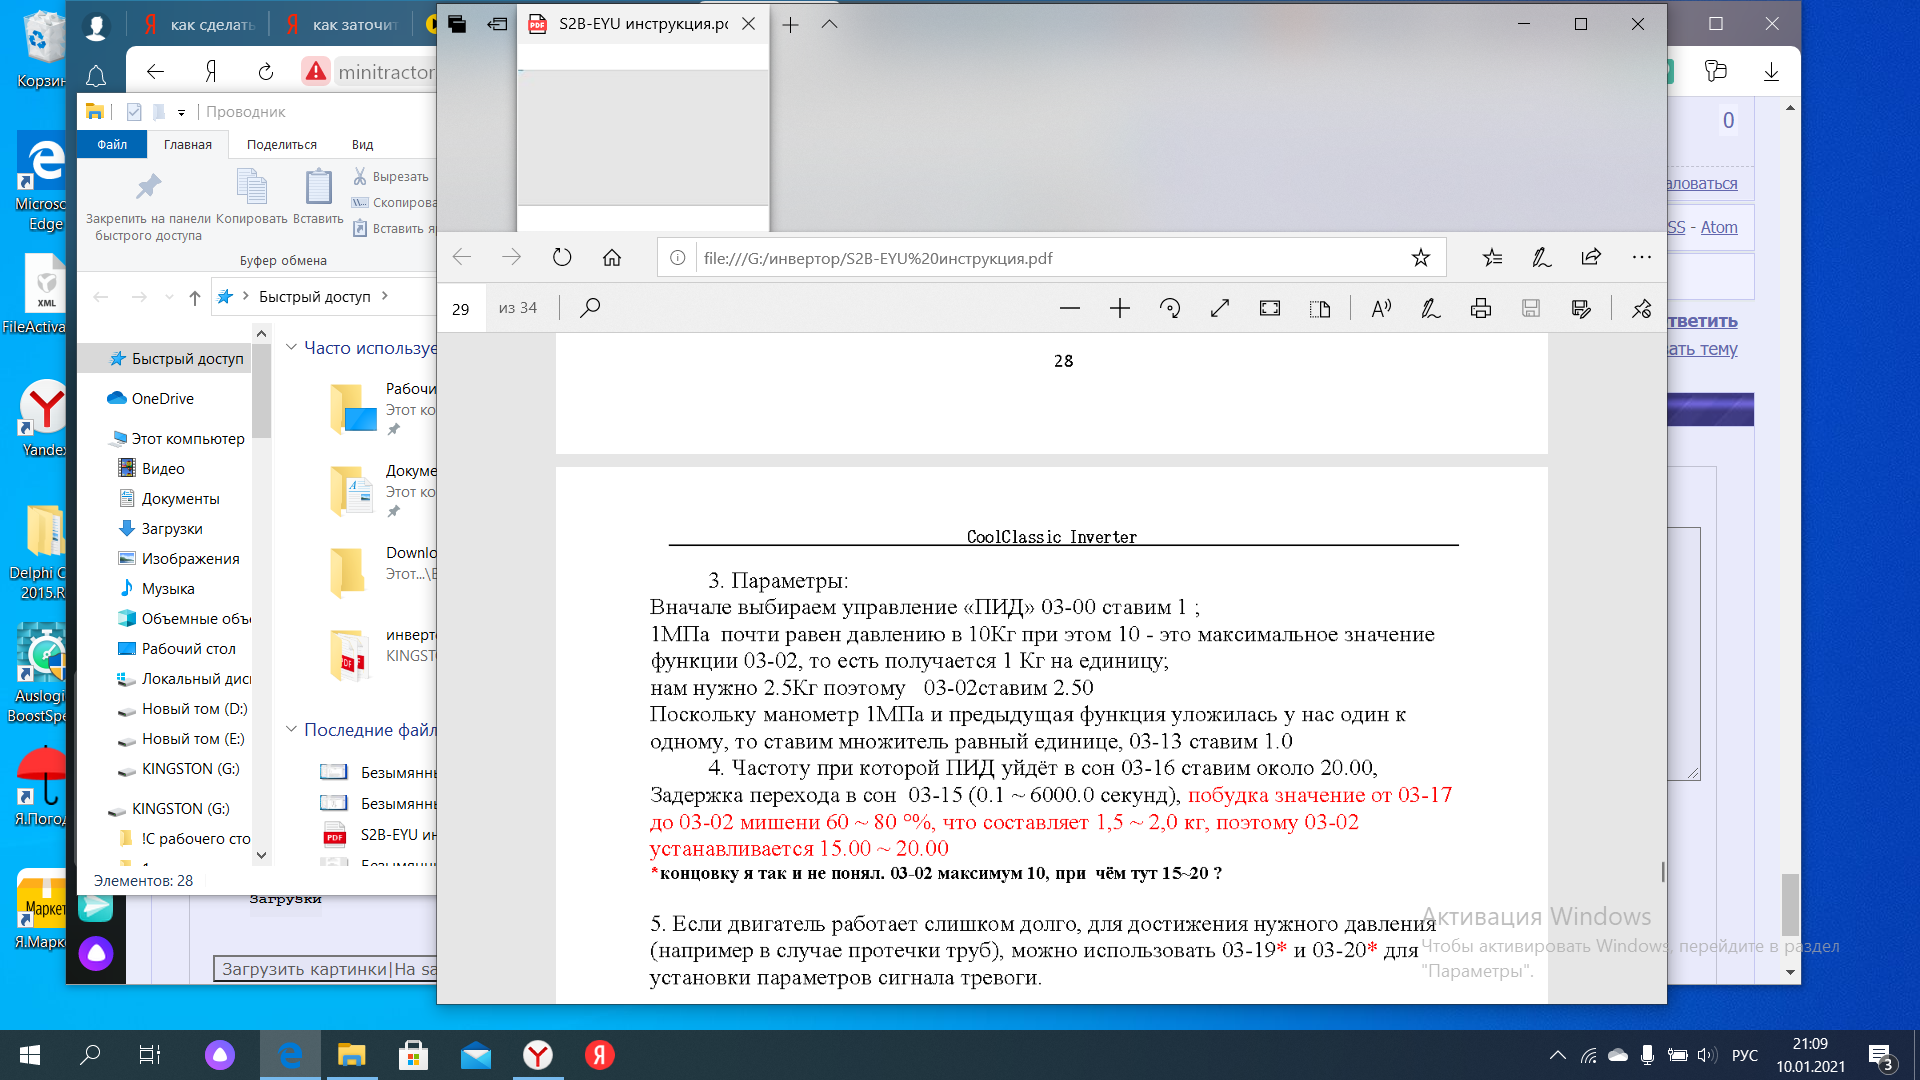Click the Add notes pen icon
This screenshot has height=1080, width=1920.
1541,258
